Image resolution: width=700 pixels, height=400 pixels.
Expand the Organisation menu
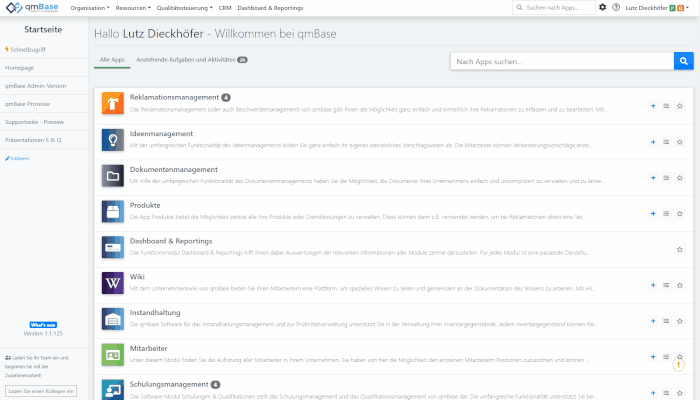90,8
